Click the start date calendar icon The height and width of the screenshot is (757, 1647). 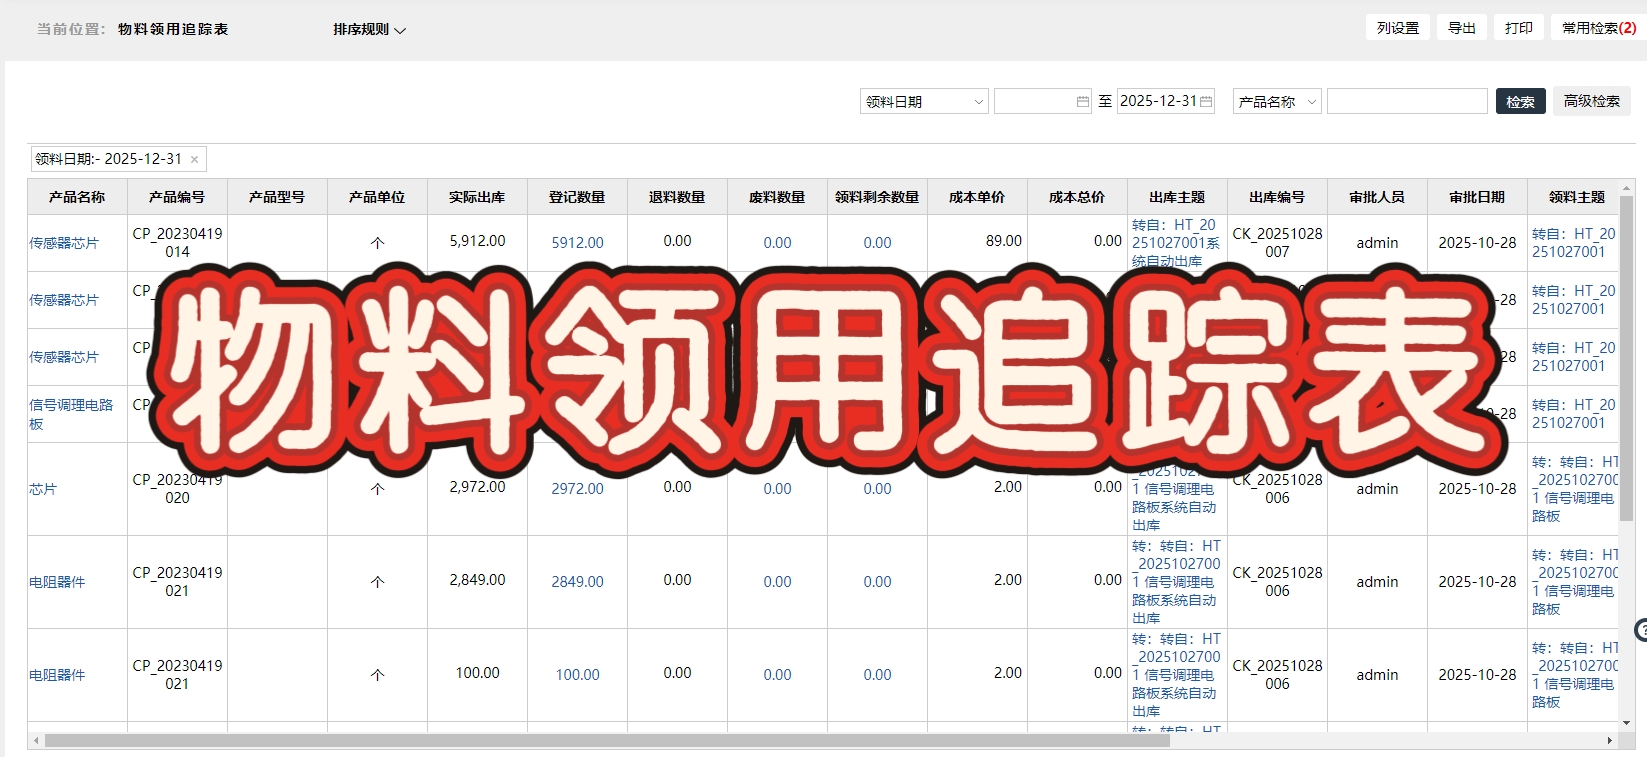pos(1082,101)
